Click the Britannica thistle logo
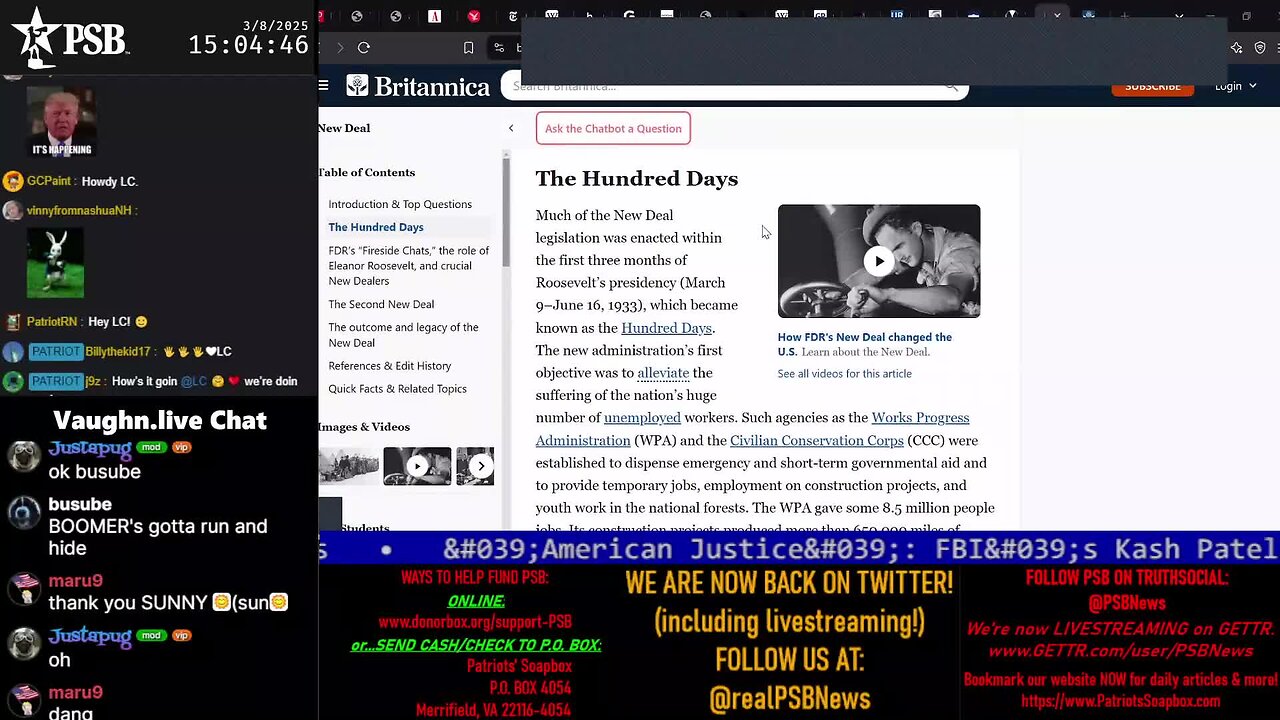 pyautogui.click(x=357, y=86)
